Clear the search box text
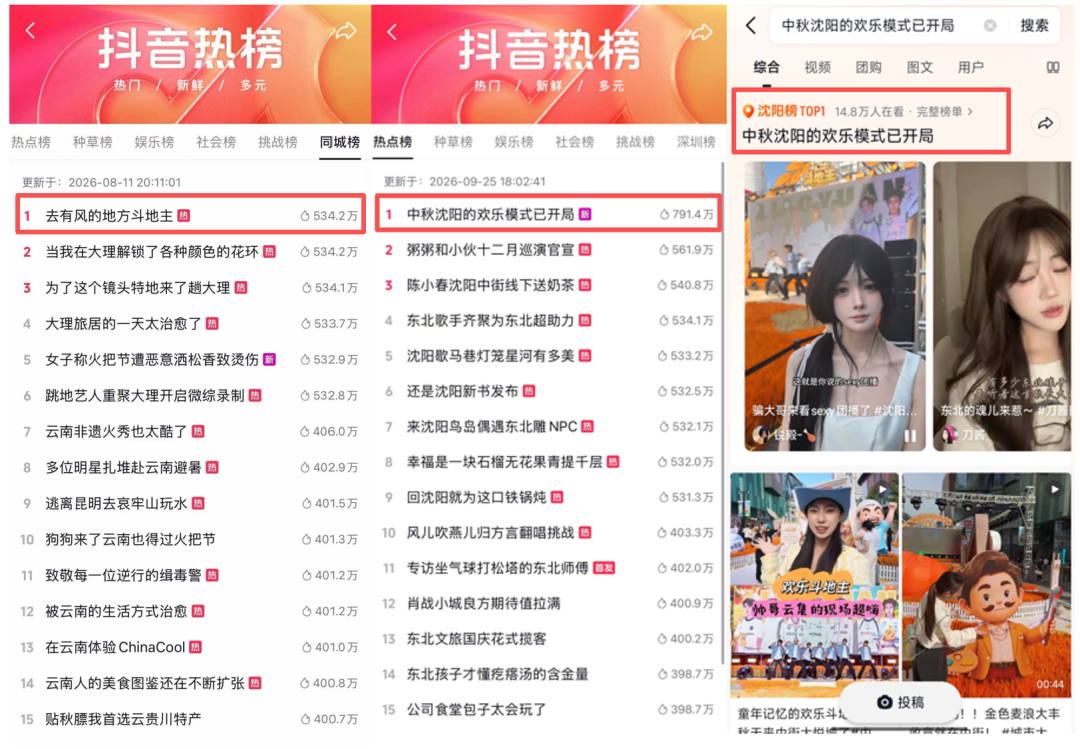This screenshot has width=1080, height=749. coord(990,25)
